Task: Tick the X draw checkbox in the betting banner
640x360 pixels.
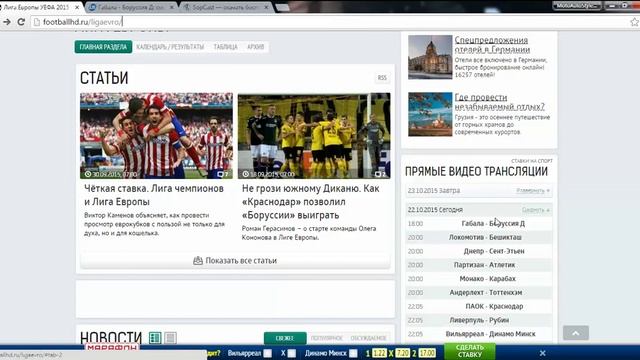Action: (291, 353)
